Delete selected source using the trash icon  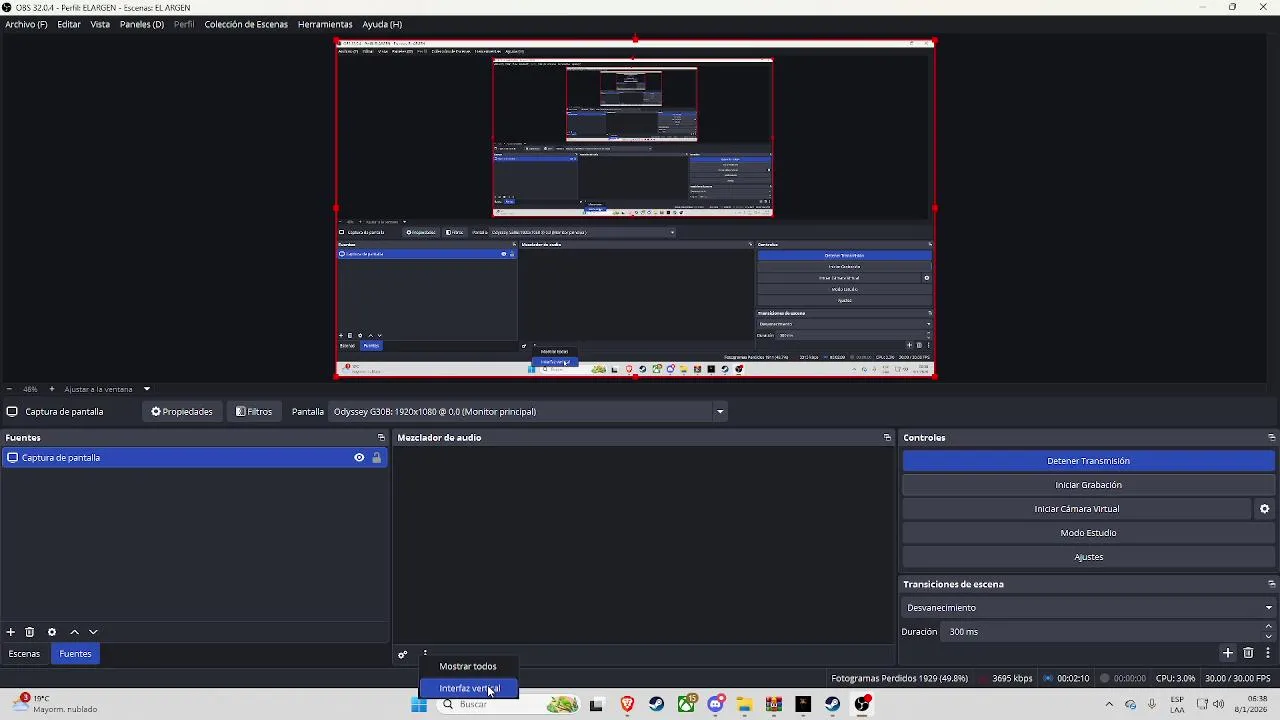30,632
